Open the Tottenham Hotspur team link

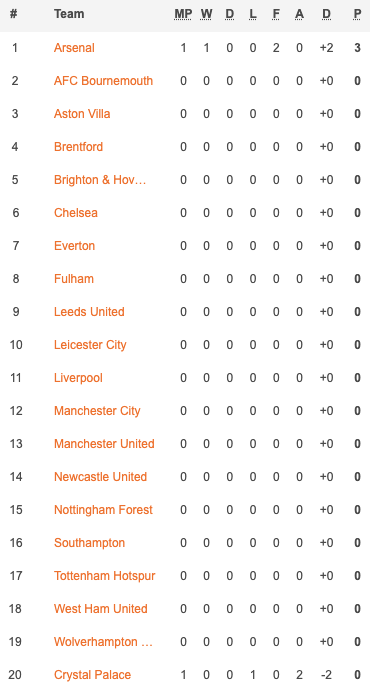104,576
